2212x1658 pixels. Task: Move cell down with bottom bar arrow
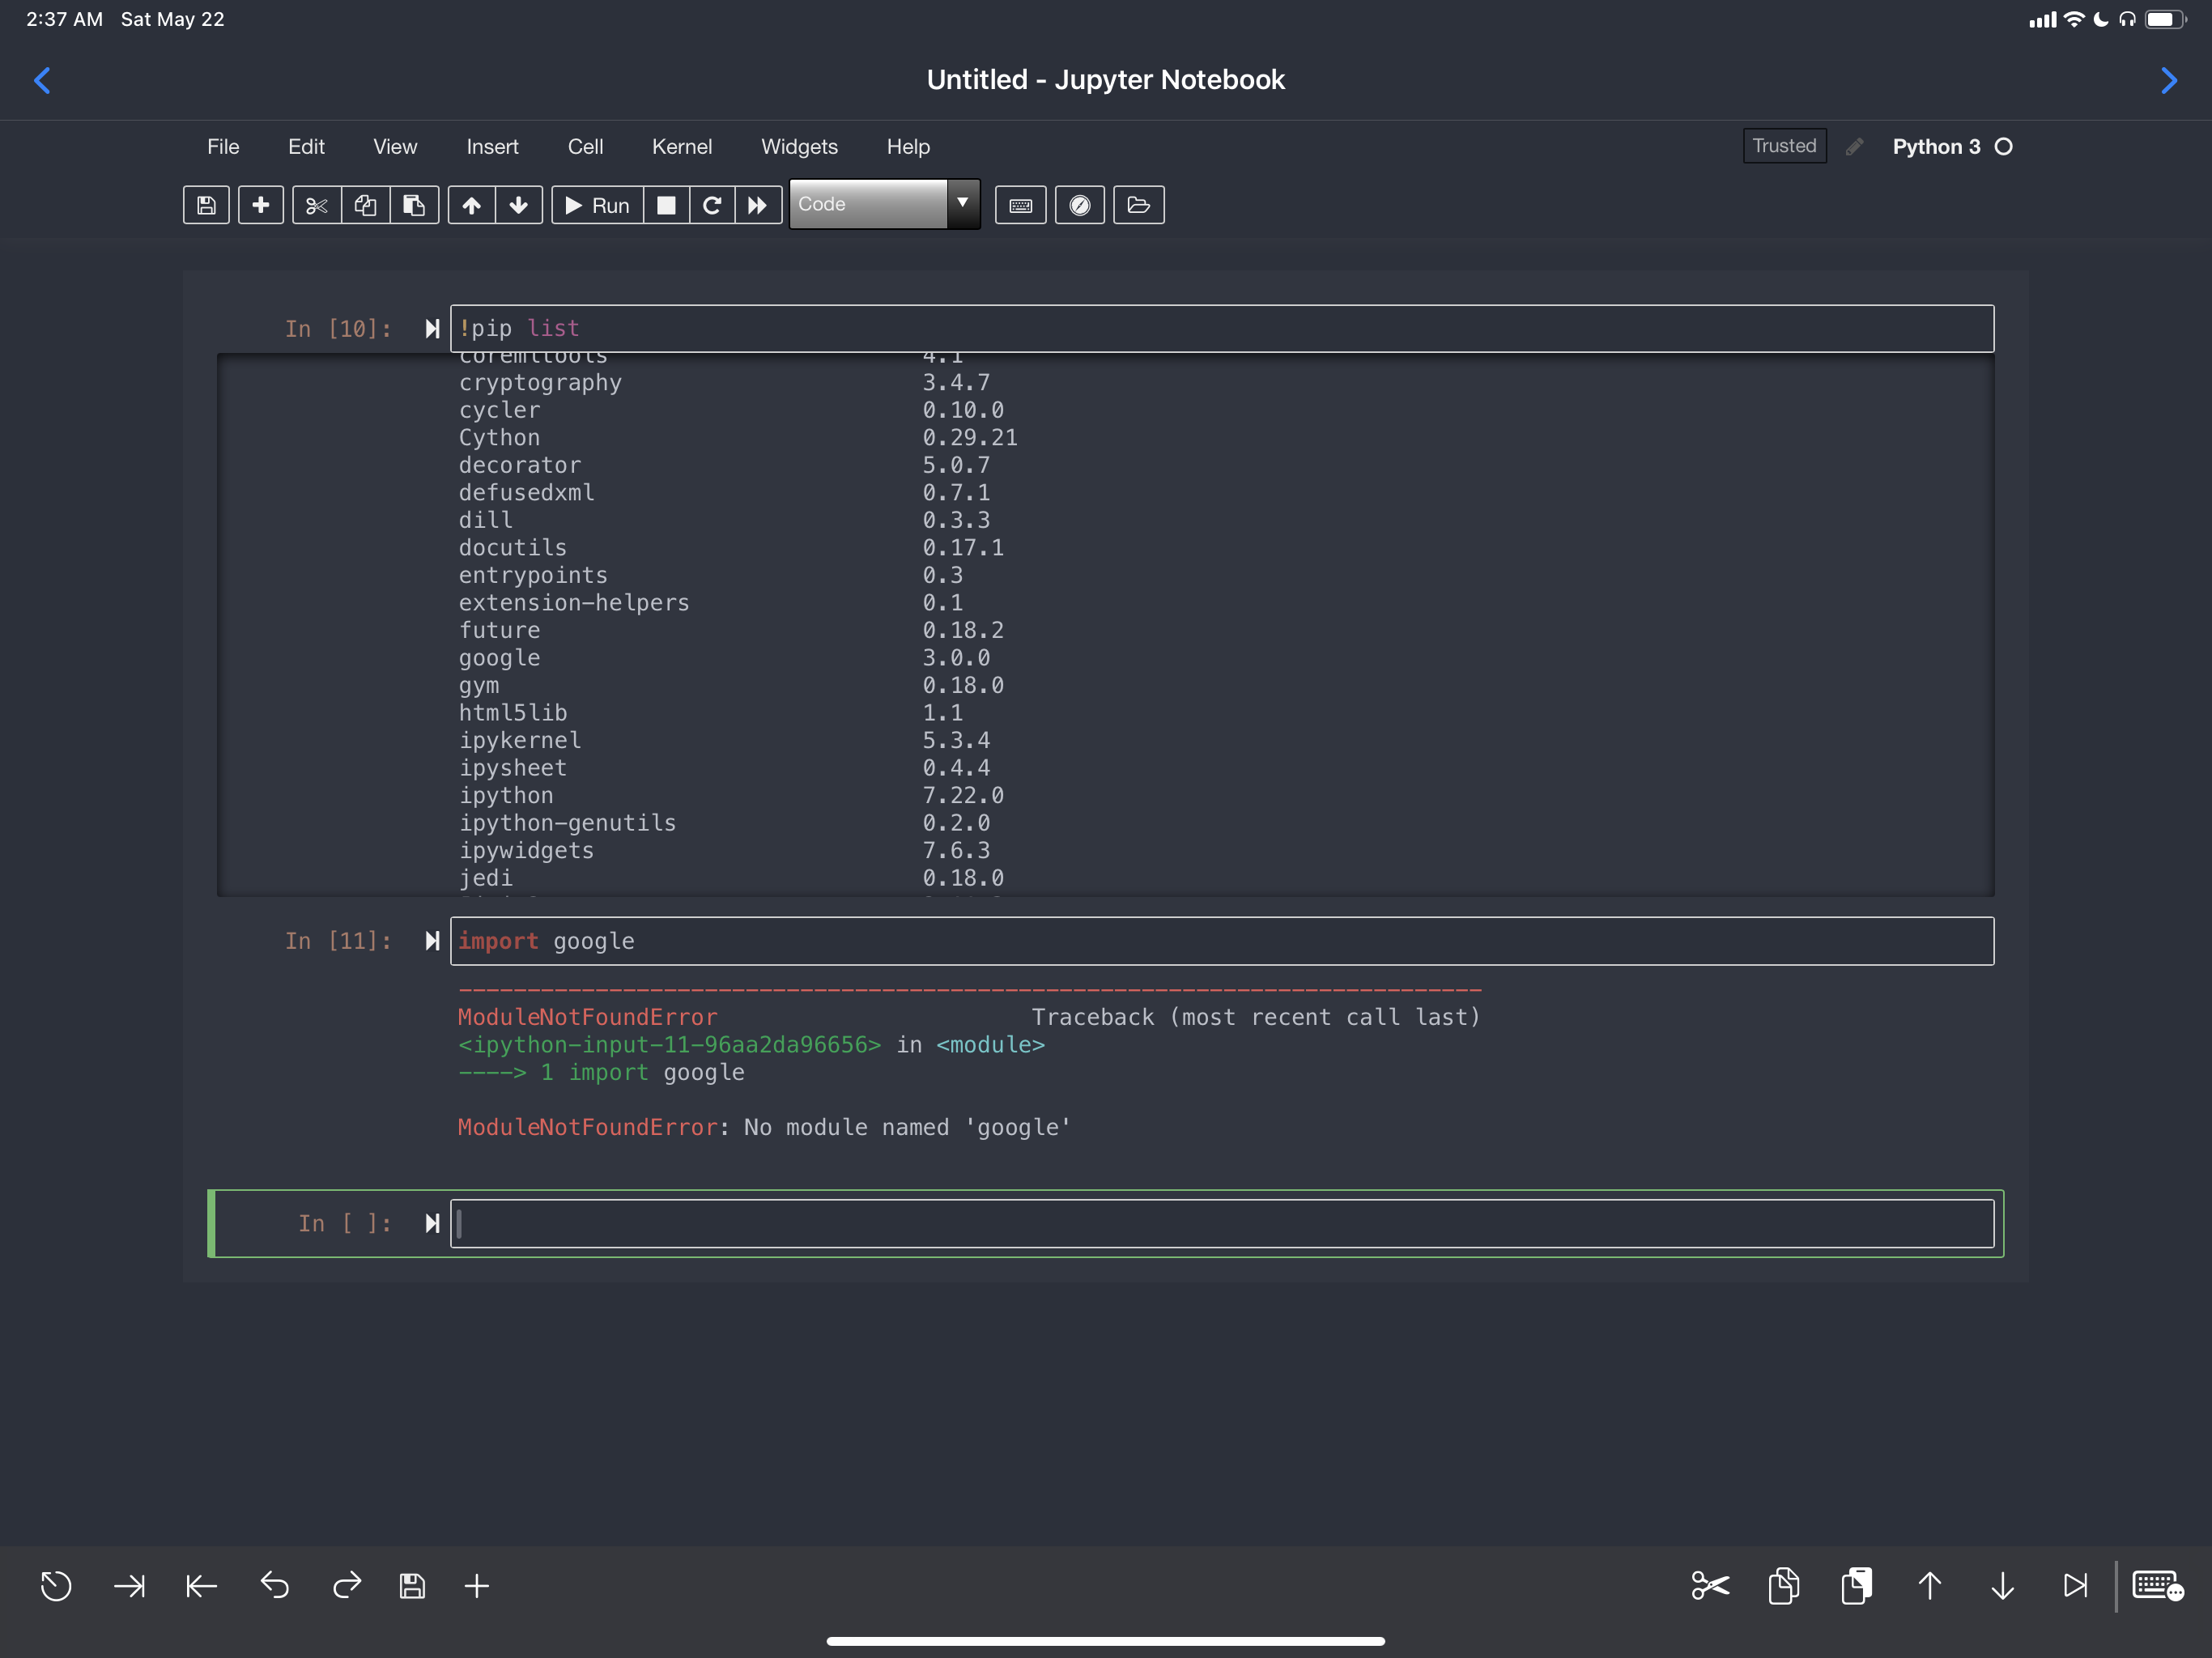2003,1586
